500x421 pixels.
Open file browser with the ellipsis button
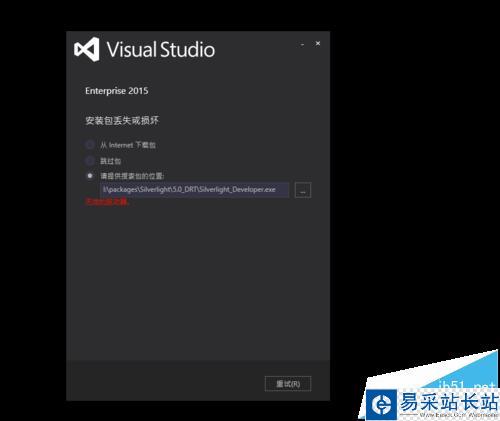(x=303, y=190)
